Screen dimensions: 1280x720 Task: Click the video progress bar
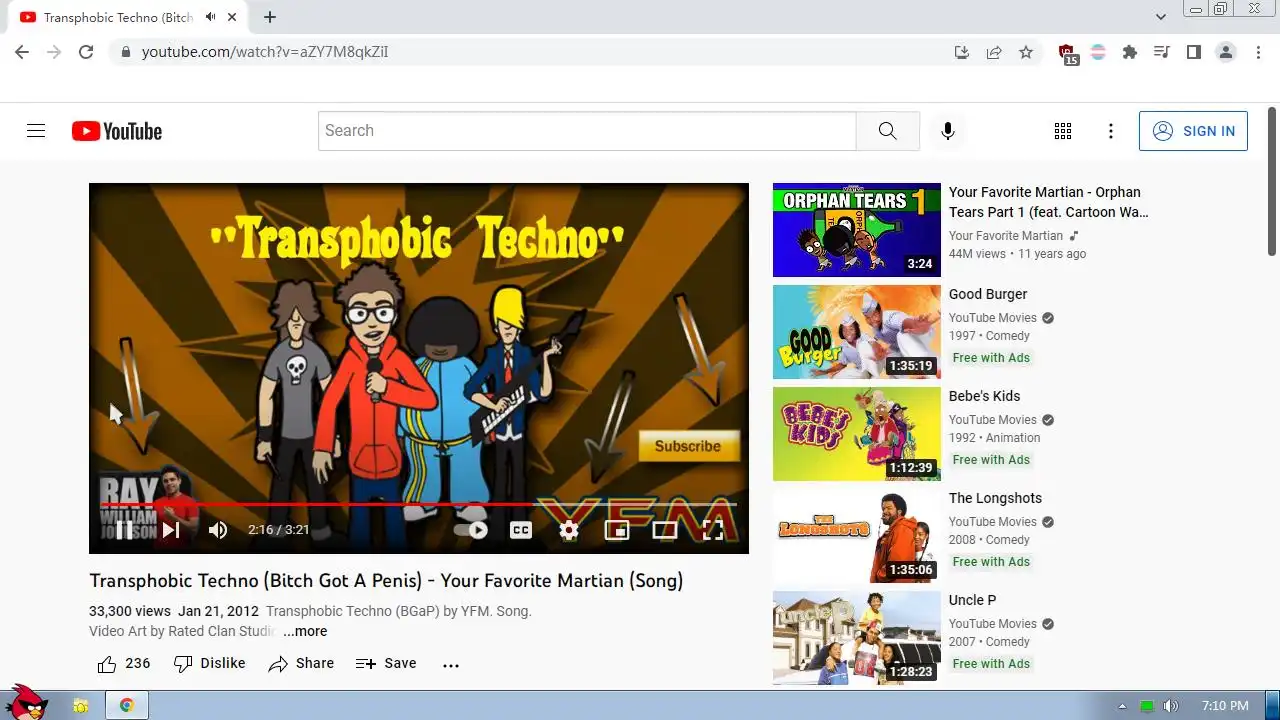(x=418, y=504)
